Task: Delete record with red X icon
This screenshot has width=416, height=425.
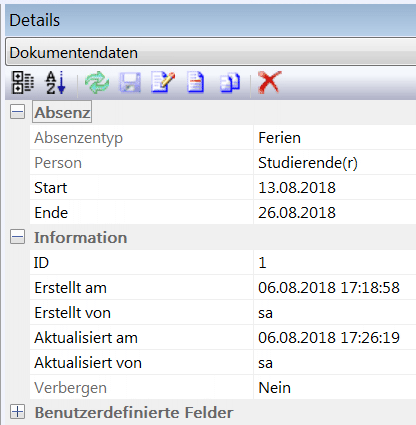Action: [269, 82]
